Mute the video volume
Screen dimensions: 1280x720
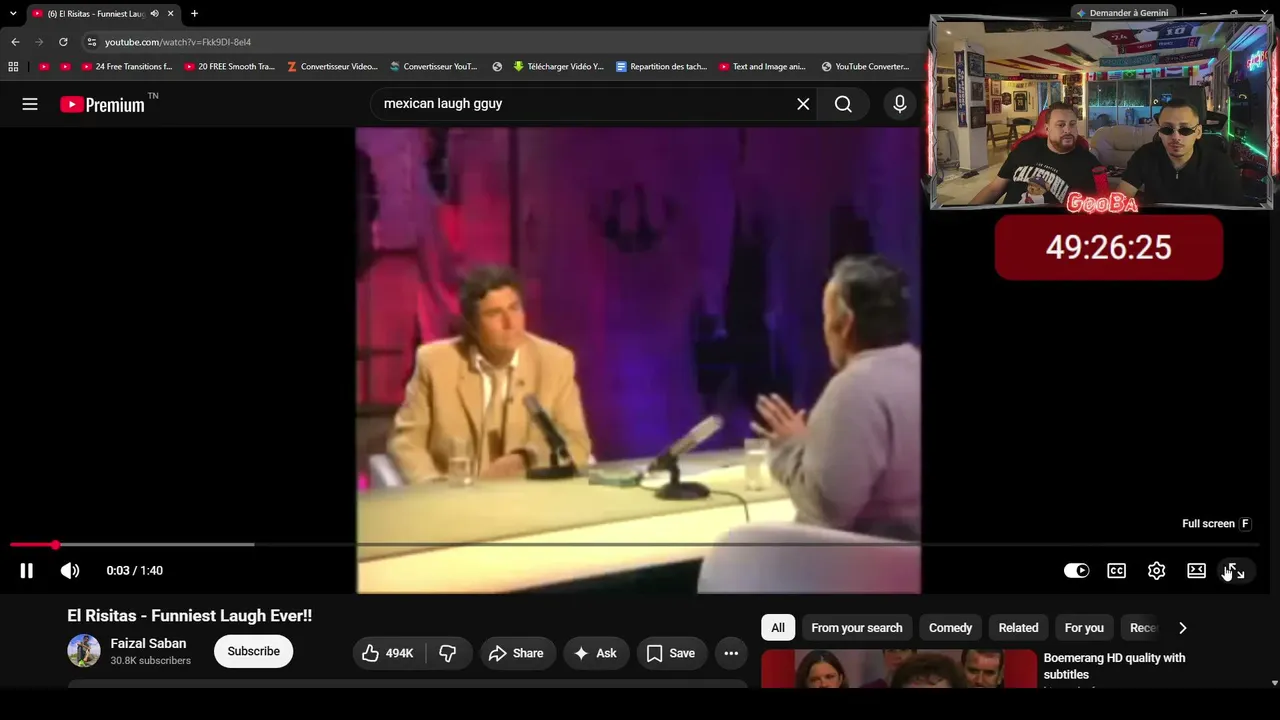[69, 571]
